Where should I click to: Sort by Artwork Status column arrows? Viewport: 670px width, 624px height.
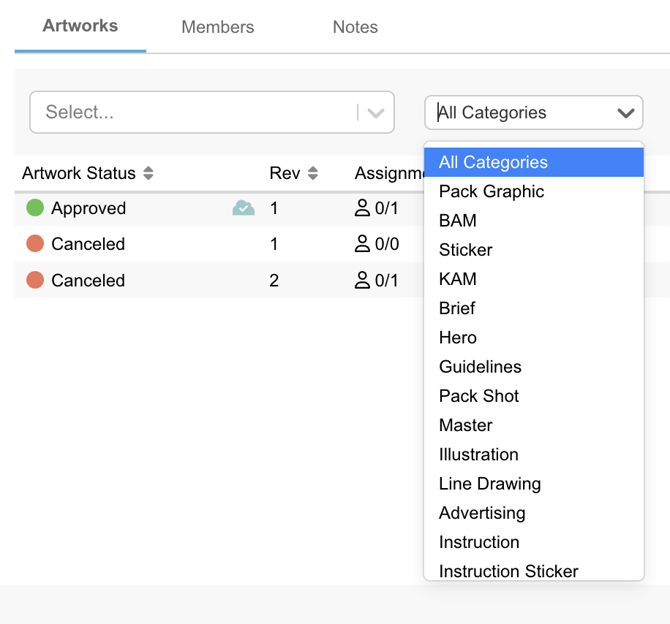pos(148,173)
